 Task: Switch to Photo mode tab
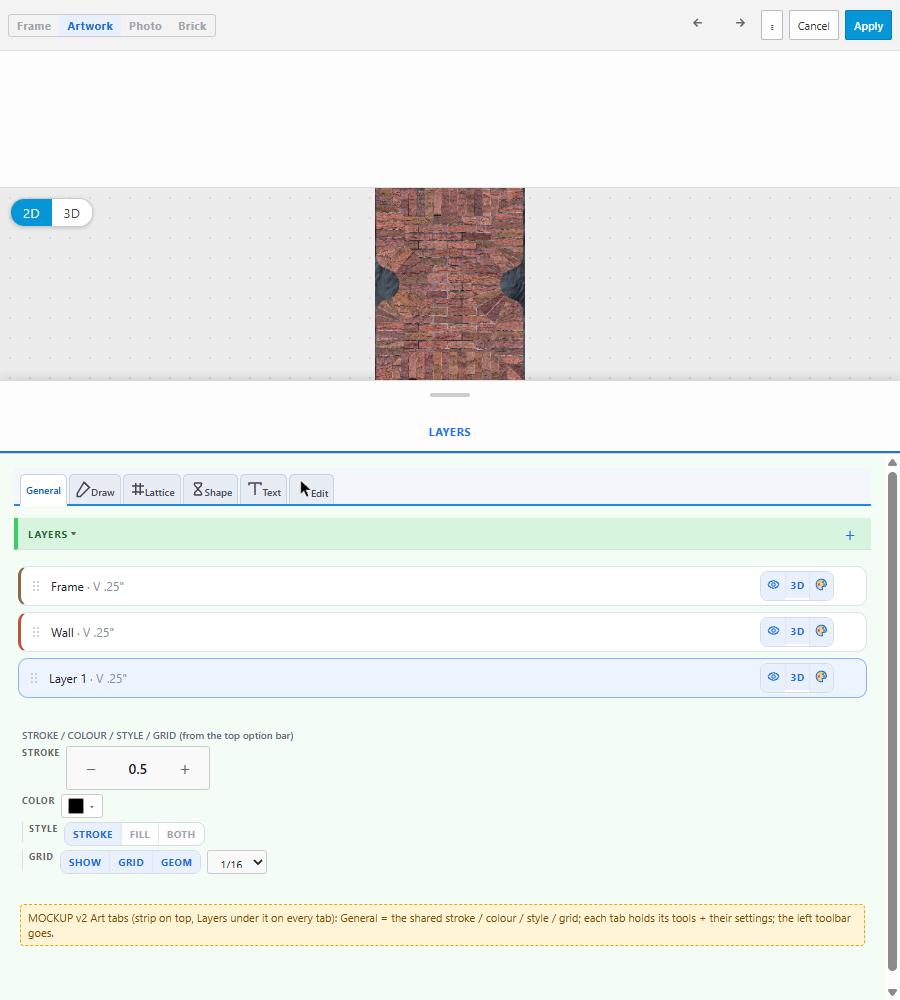[145, 26]
